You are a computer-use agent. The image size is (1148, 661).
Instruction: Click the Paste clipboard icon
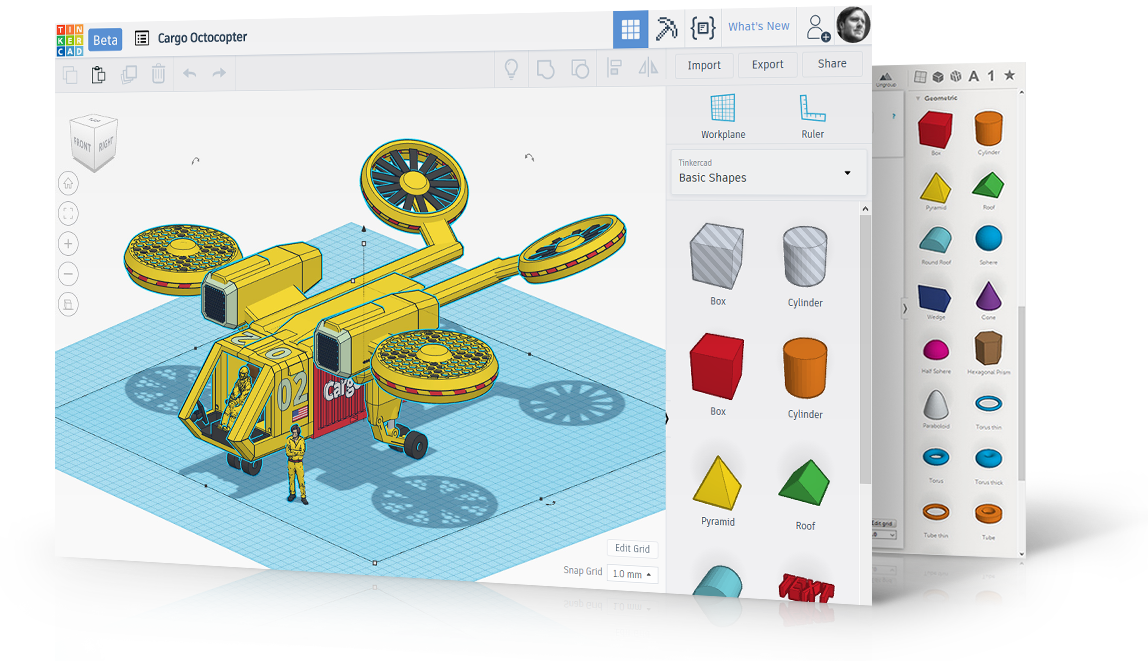tap(98, 75)
